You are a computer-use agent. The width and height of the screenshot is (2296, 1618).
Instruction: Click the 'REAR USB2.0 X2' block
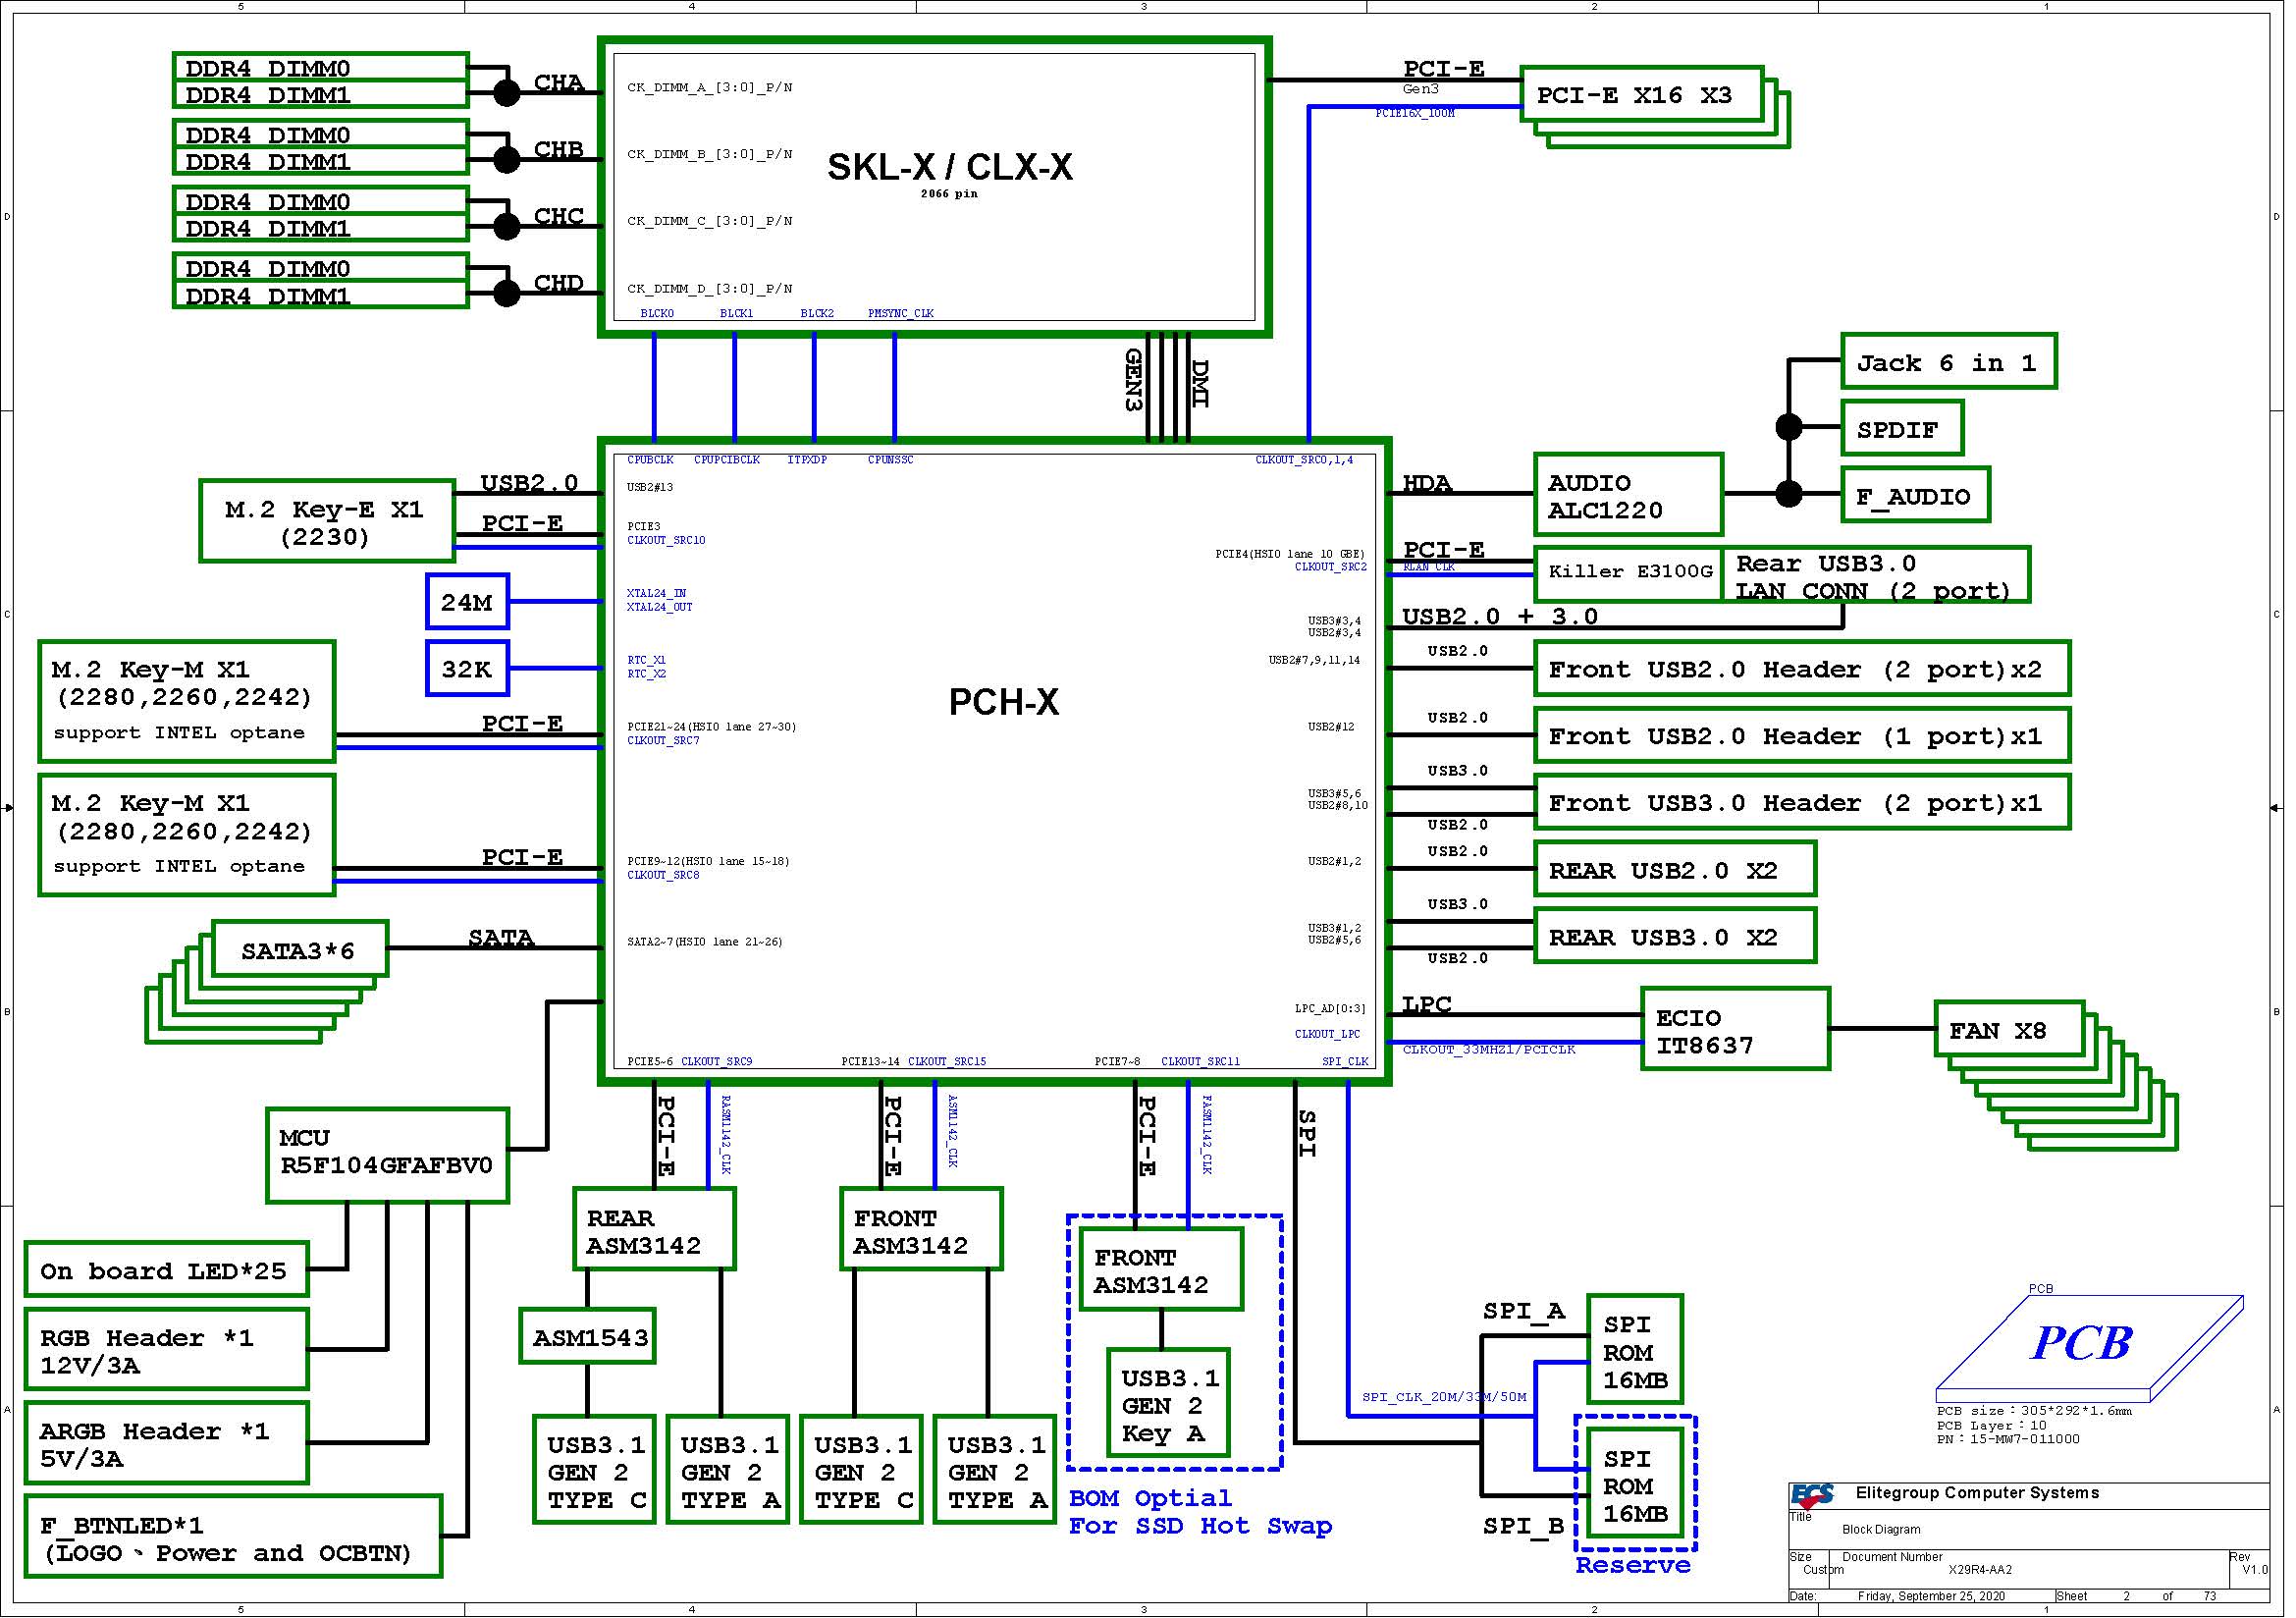coord(1675,870)
